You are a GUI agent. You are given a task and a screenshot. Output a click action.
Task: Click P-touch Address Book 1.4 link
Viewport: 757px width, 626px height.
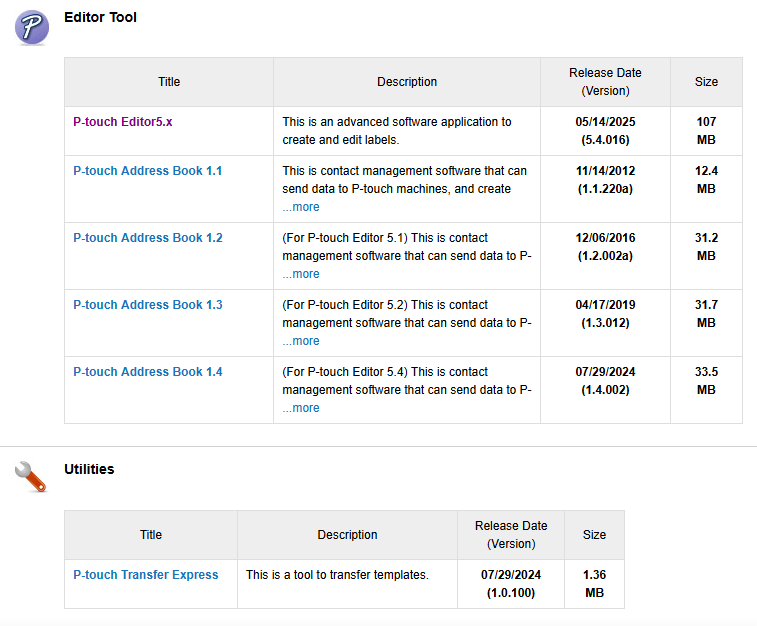click(x=147, y=372)
